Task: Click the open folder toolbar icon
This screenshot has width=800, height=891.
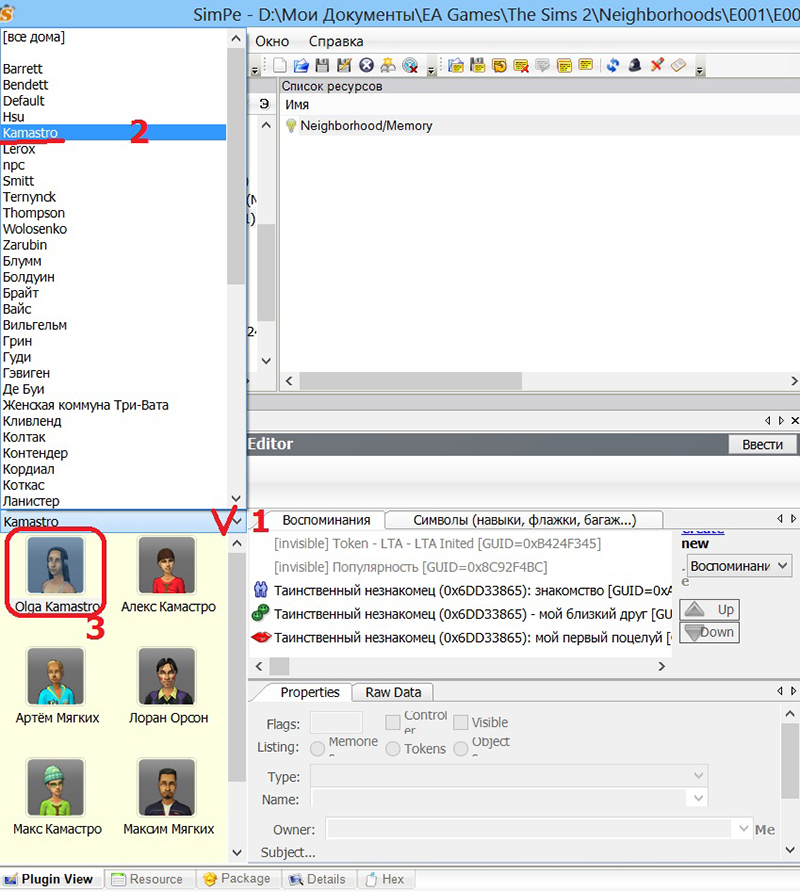Action: coord(301,66)
